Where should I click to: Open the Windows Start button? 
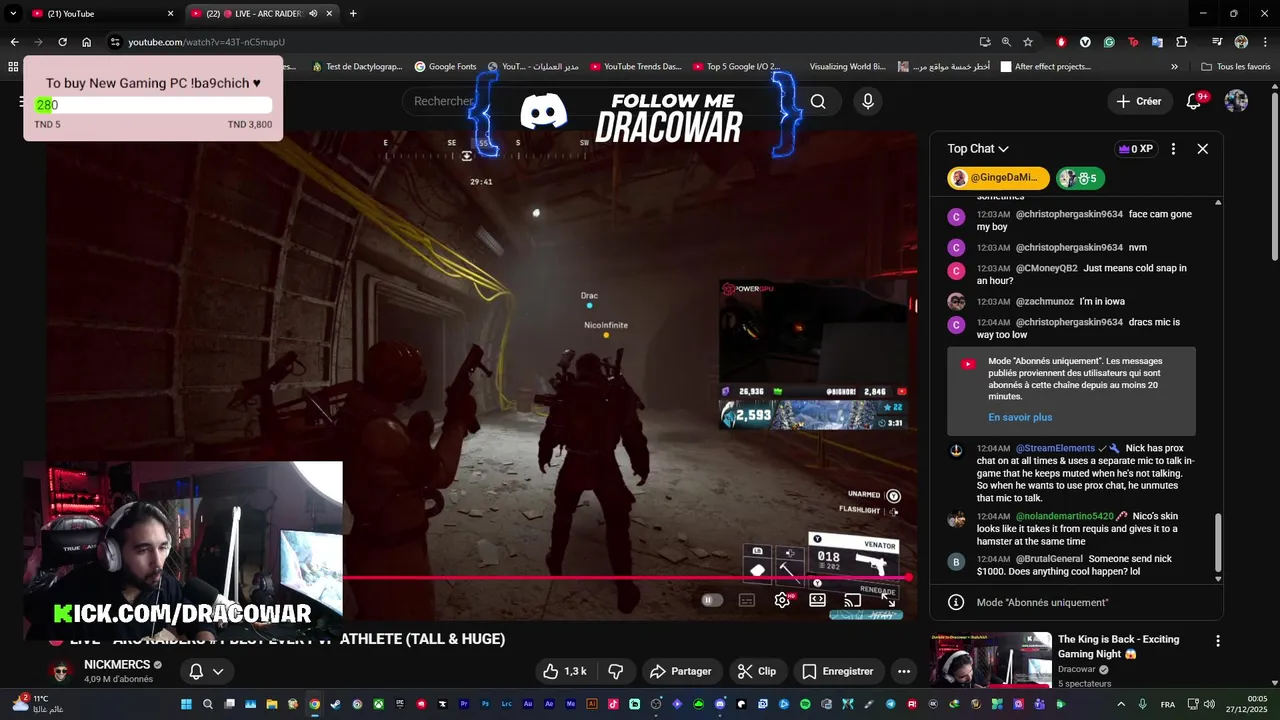[186, 704]
